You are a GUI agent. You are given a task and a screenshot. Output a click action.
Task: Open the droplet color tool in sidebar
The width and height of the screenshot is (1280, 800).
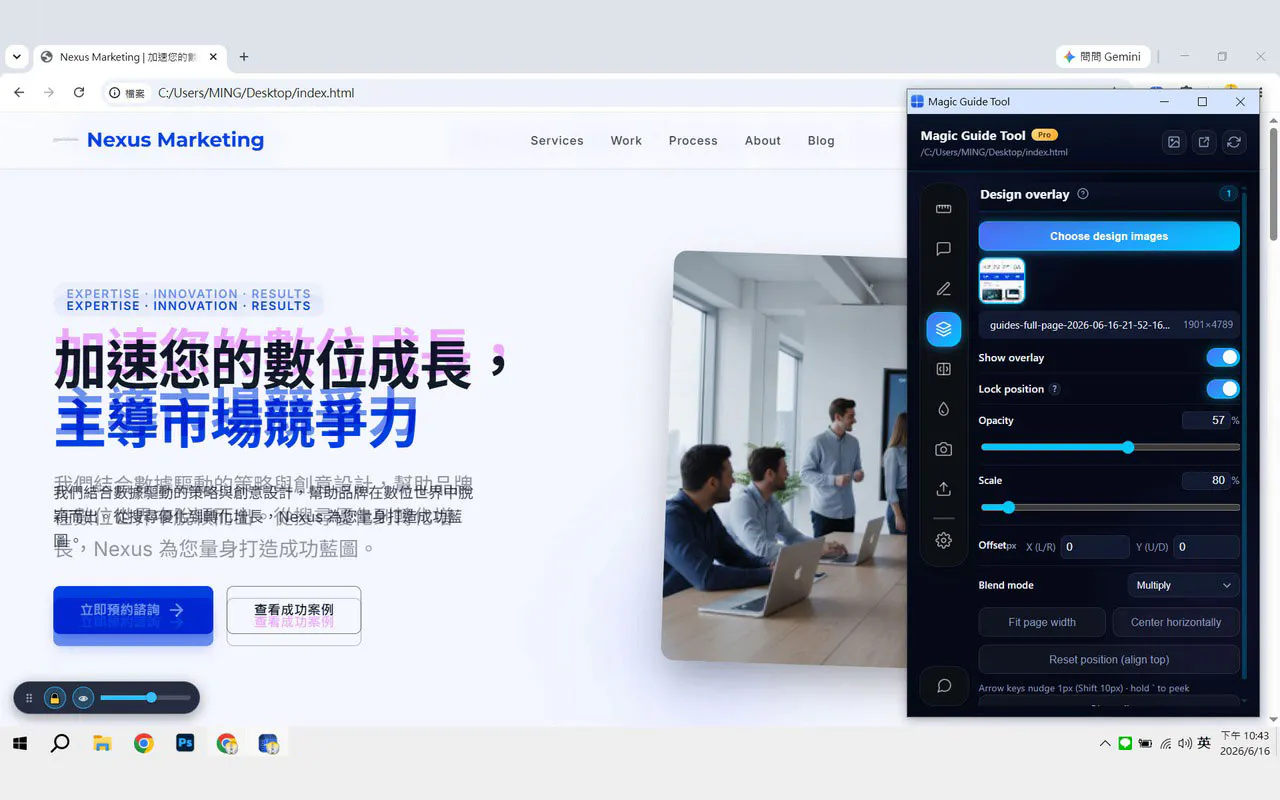943,409
